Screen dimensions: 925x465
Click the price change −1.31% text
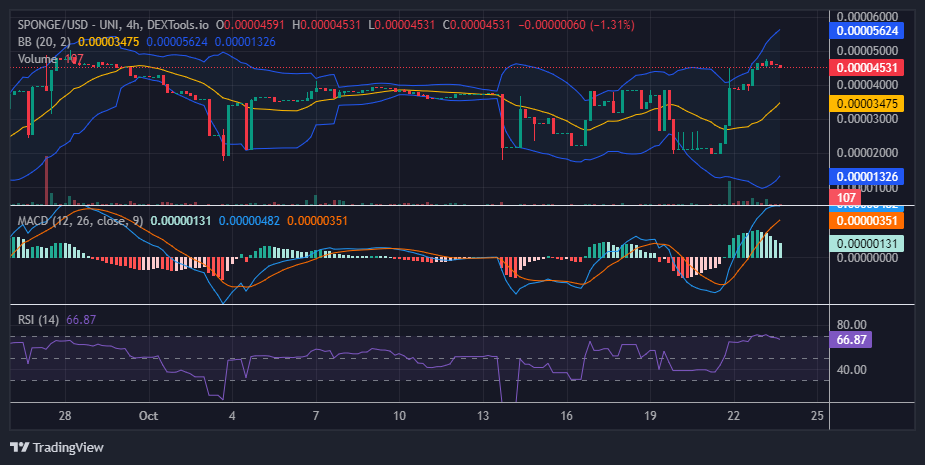tap(612, 25)
